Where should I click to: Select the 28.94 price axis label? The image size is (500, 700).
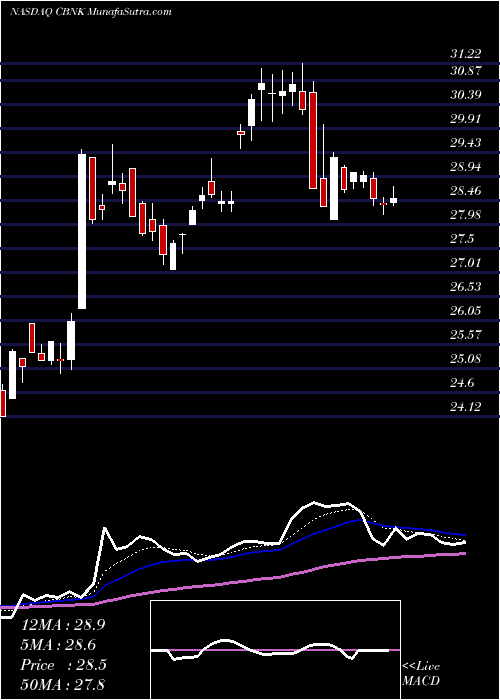tap(466, 167)
